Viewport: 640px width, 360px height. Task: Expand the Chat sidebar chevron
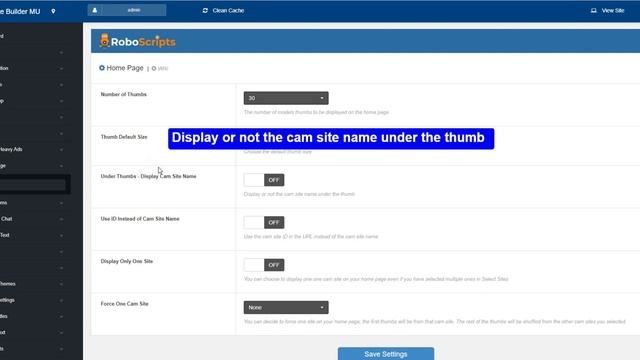[x=61, y=219]
